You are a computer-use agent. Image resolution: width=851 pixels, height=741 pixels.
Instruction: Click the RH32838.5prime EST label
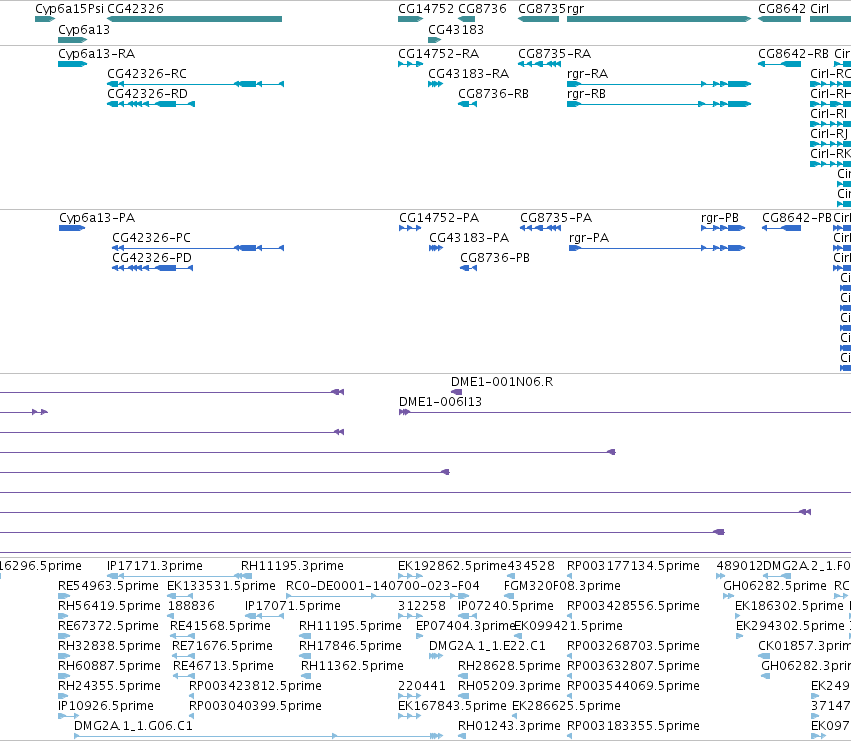(109, 646)
